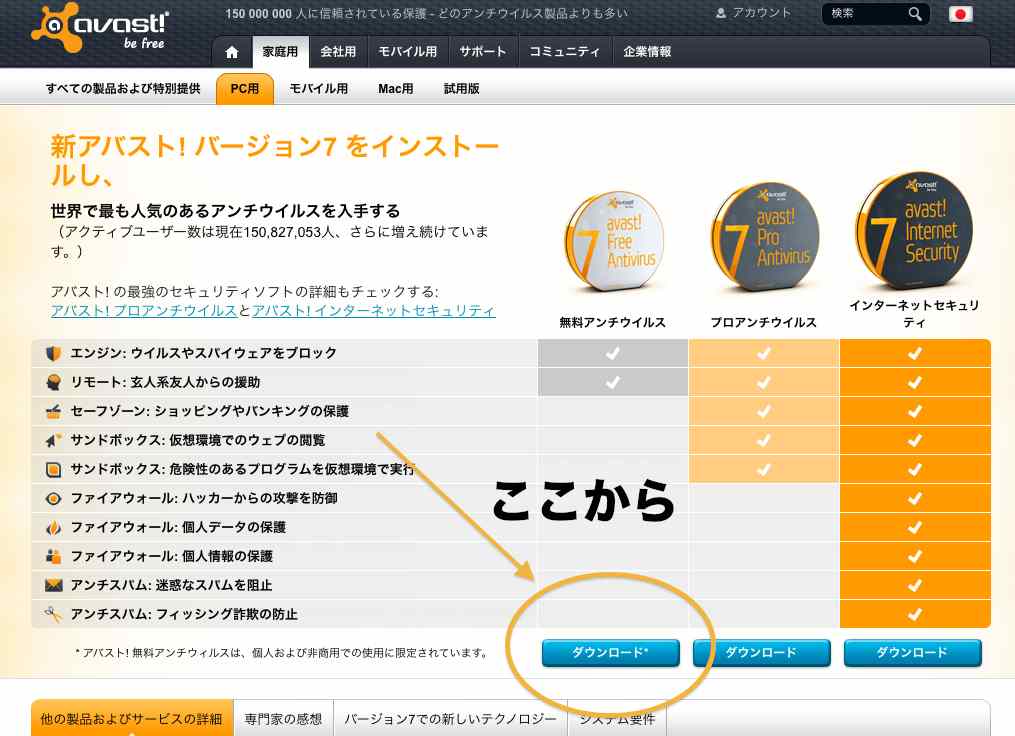Click ダウンロード under Pro Antivirus column

(x=761, y=652)
